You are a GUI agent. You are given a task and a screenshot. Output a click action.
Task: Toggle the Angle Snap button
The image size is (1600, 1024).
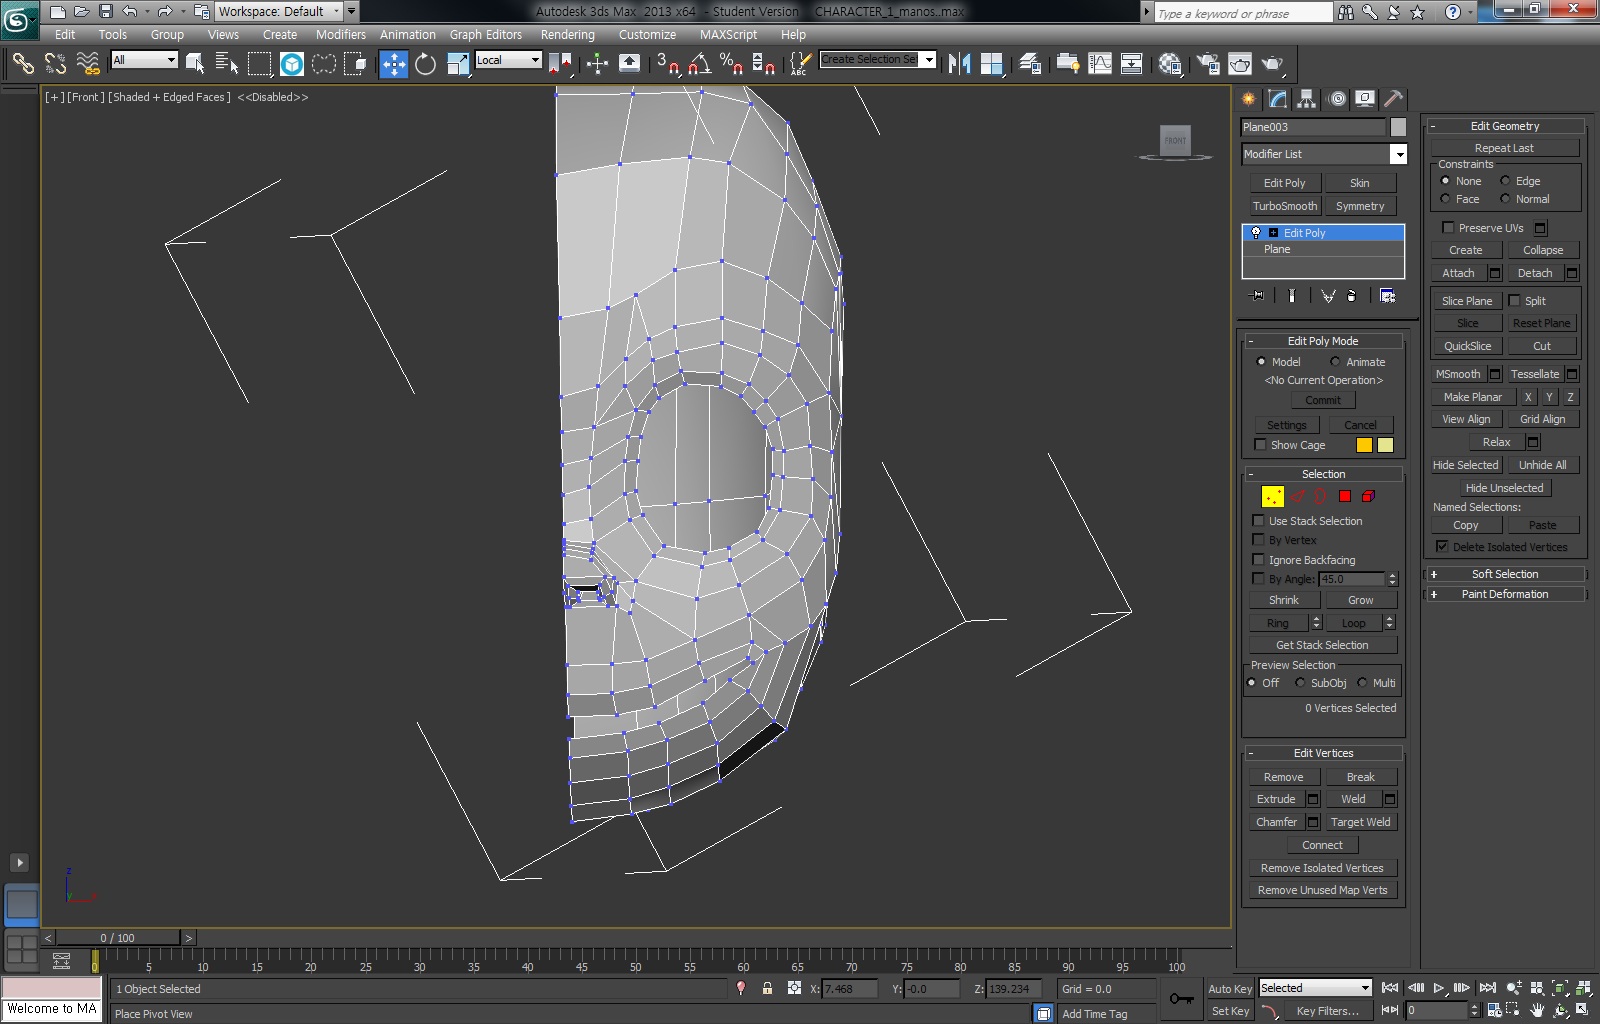(700, 64)
